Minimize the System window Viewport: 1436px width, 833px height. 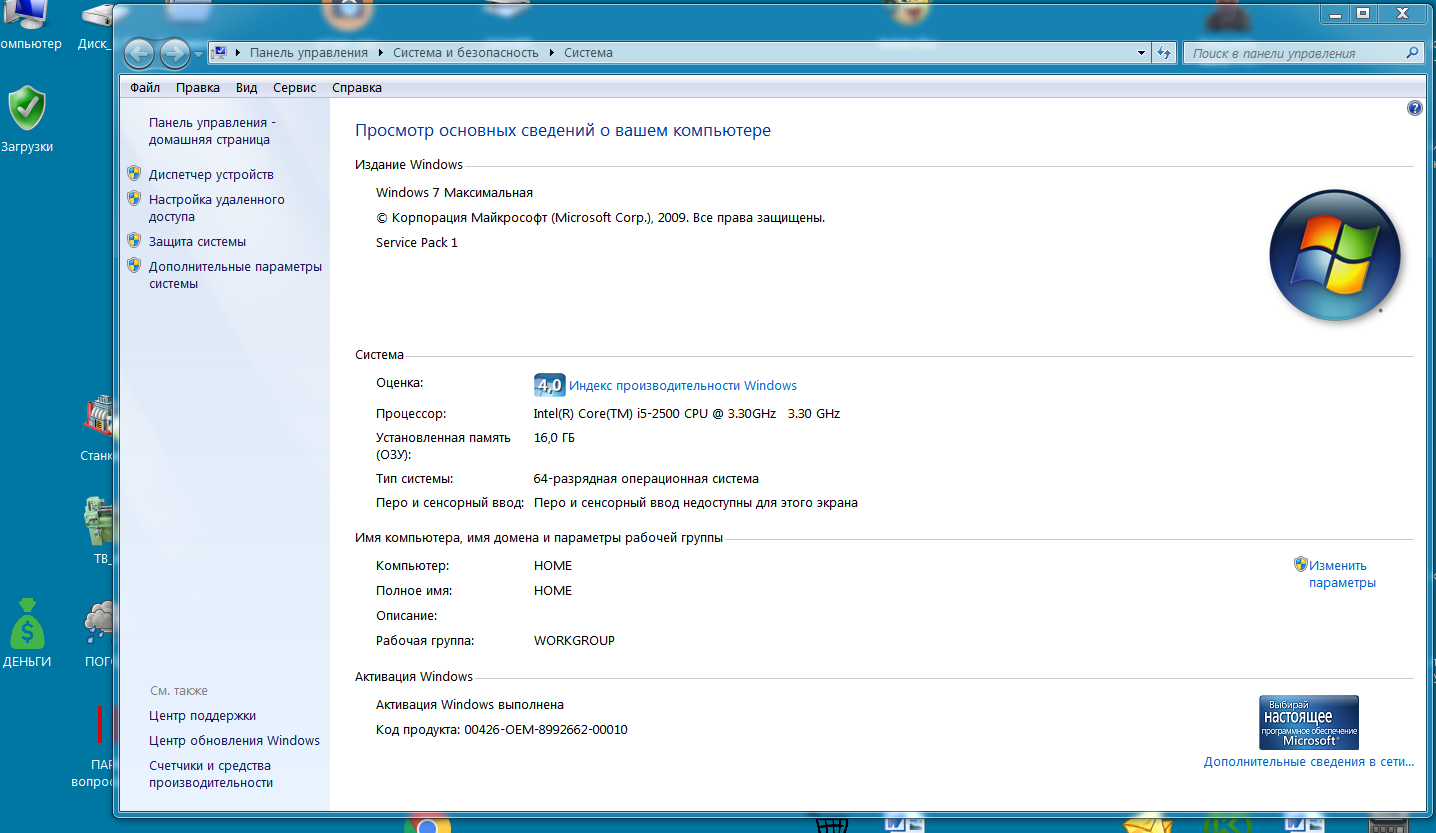coord(1334,13)
